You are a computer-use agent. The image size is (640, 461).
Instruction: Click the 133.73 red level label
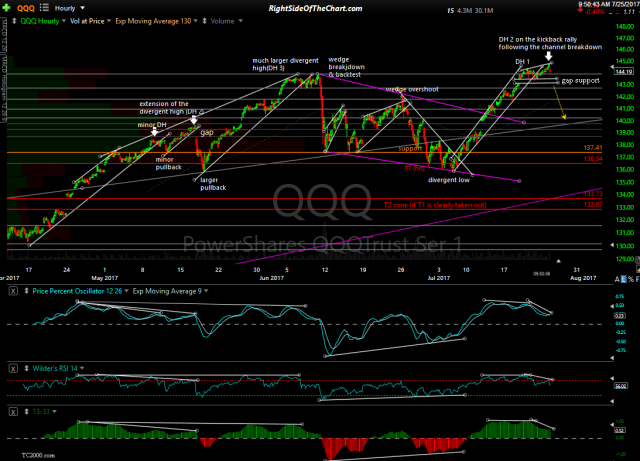[593, 194]
